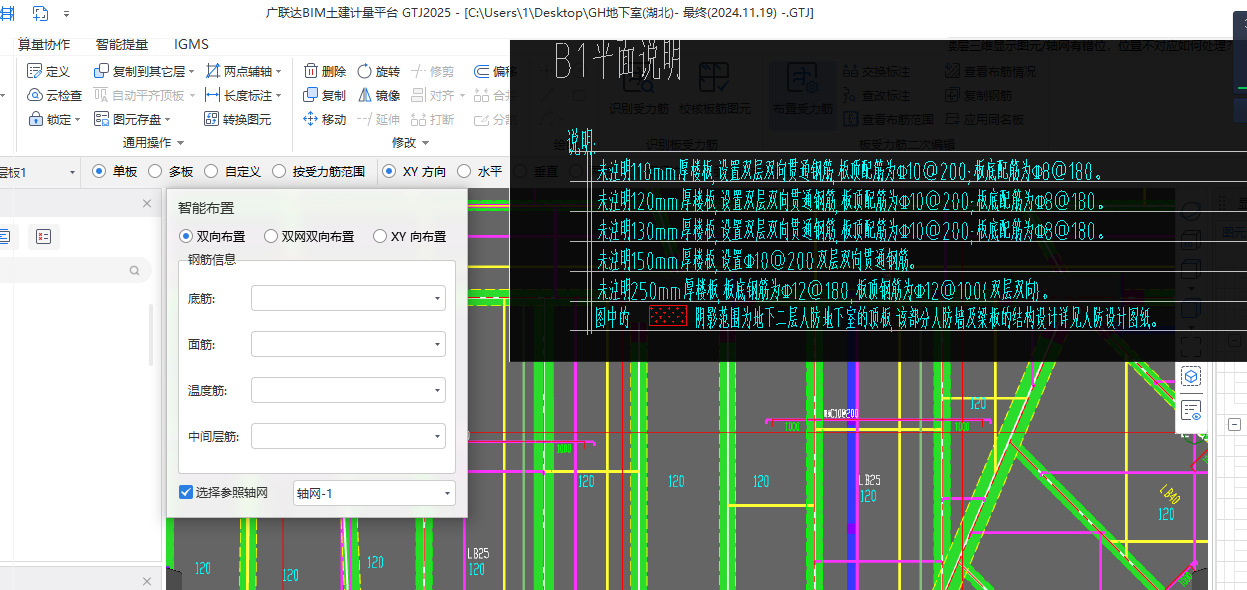Click the dimmed 应用同名板 button

984,119
